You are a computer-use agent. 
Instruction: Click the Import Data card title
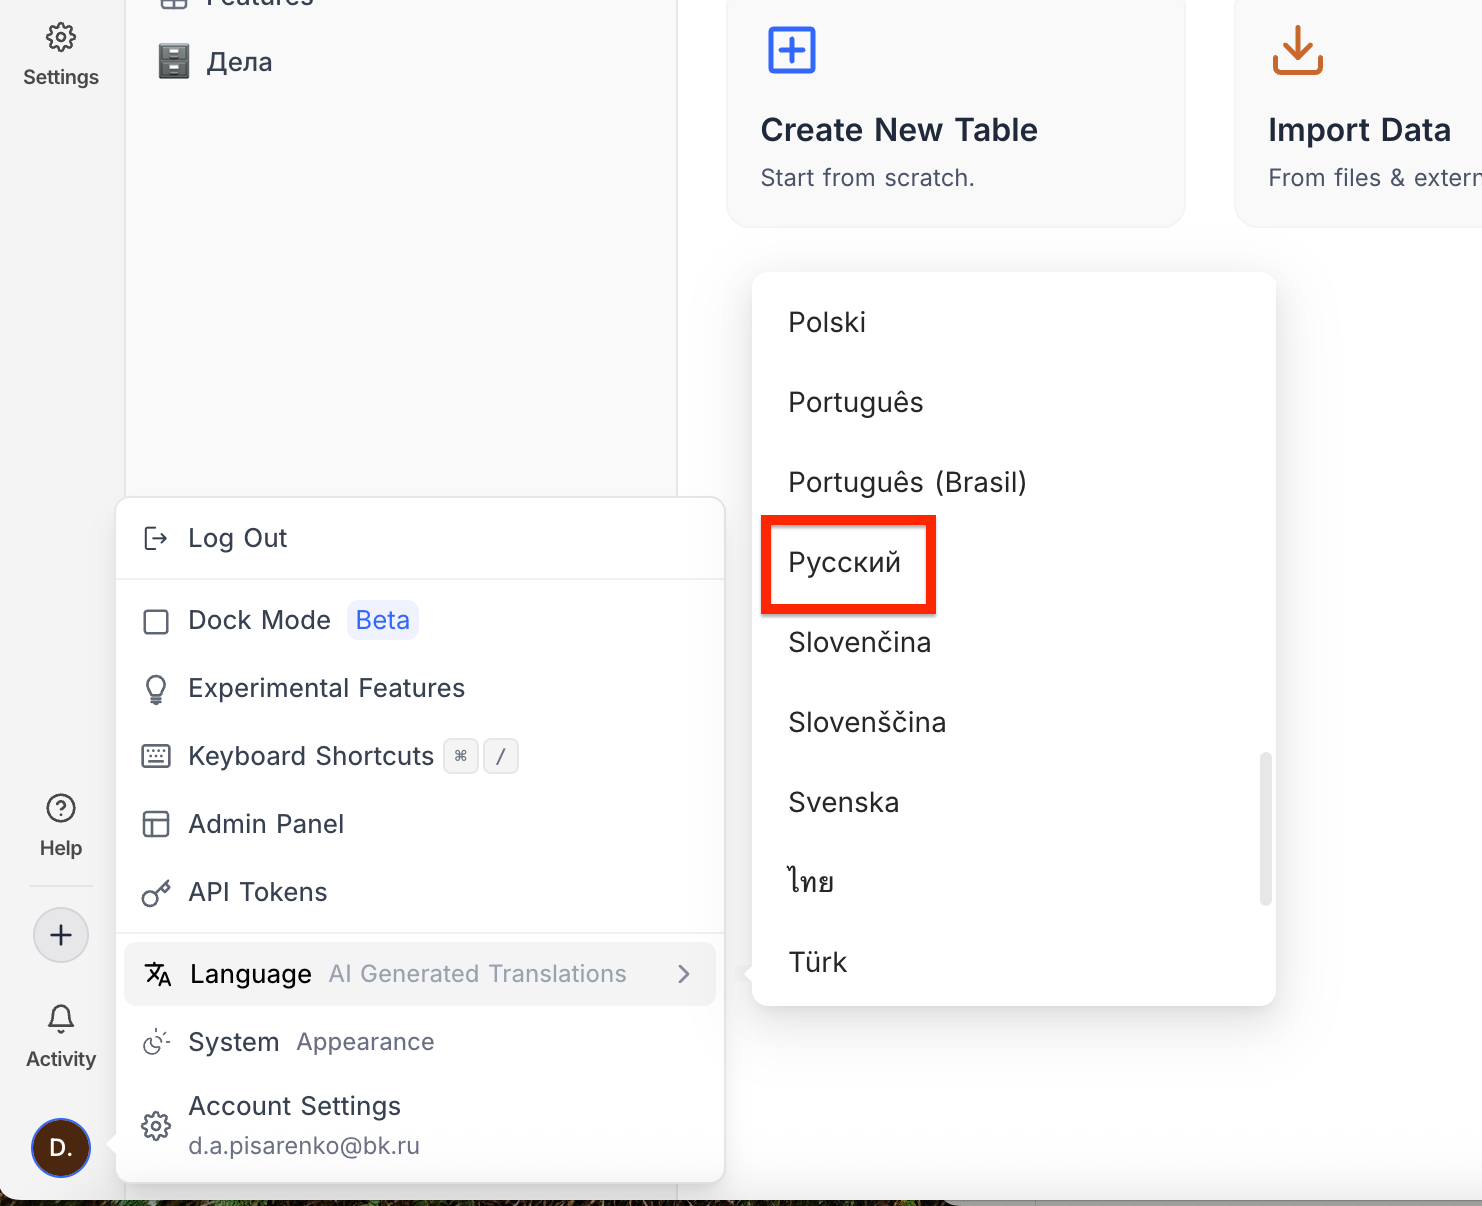pos(1359,130)
